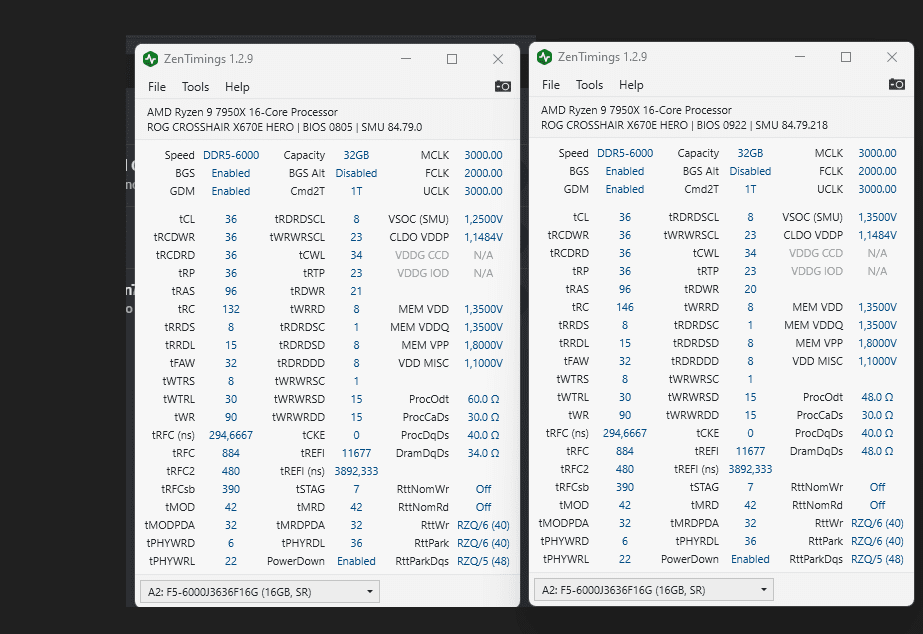Click the screenshot camera icon in left ZenTimings window
Screen dimensions: 923x634
pyautogui.click(x=503, y=87)
